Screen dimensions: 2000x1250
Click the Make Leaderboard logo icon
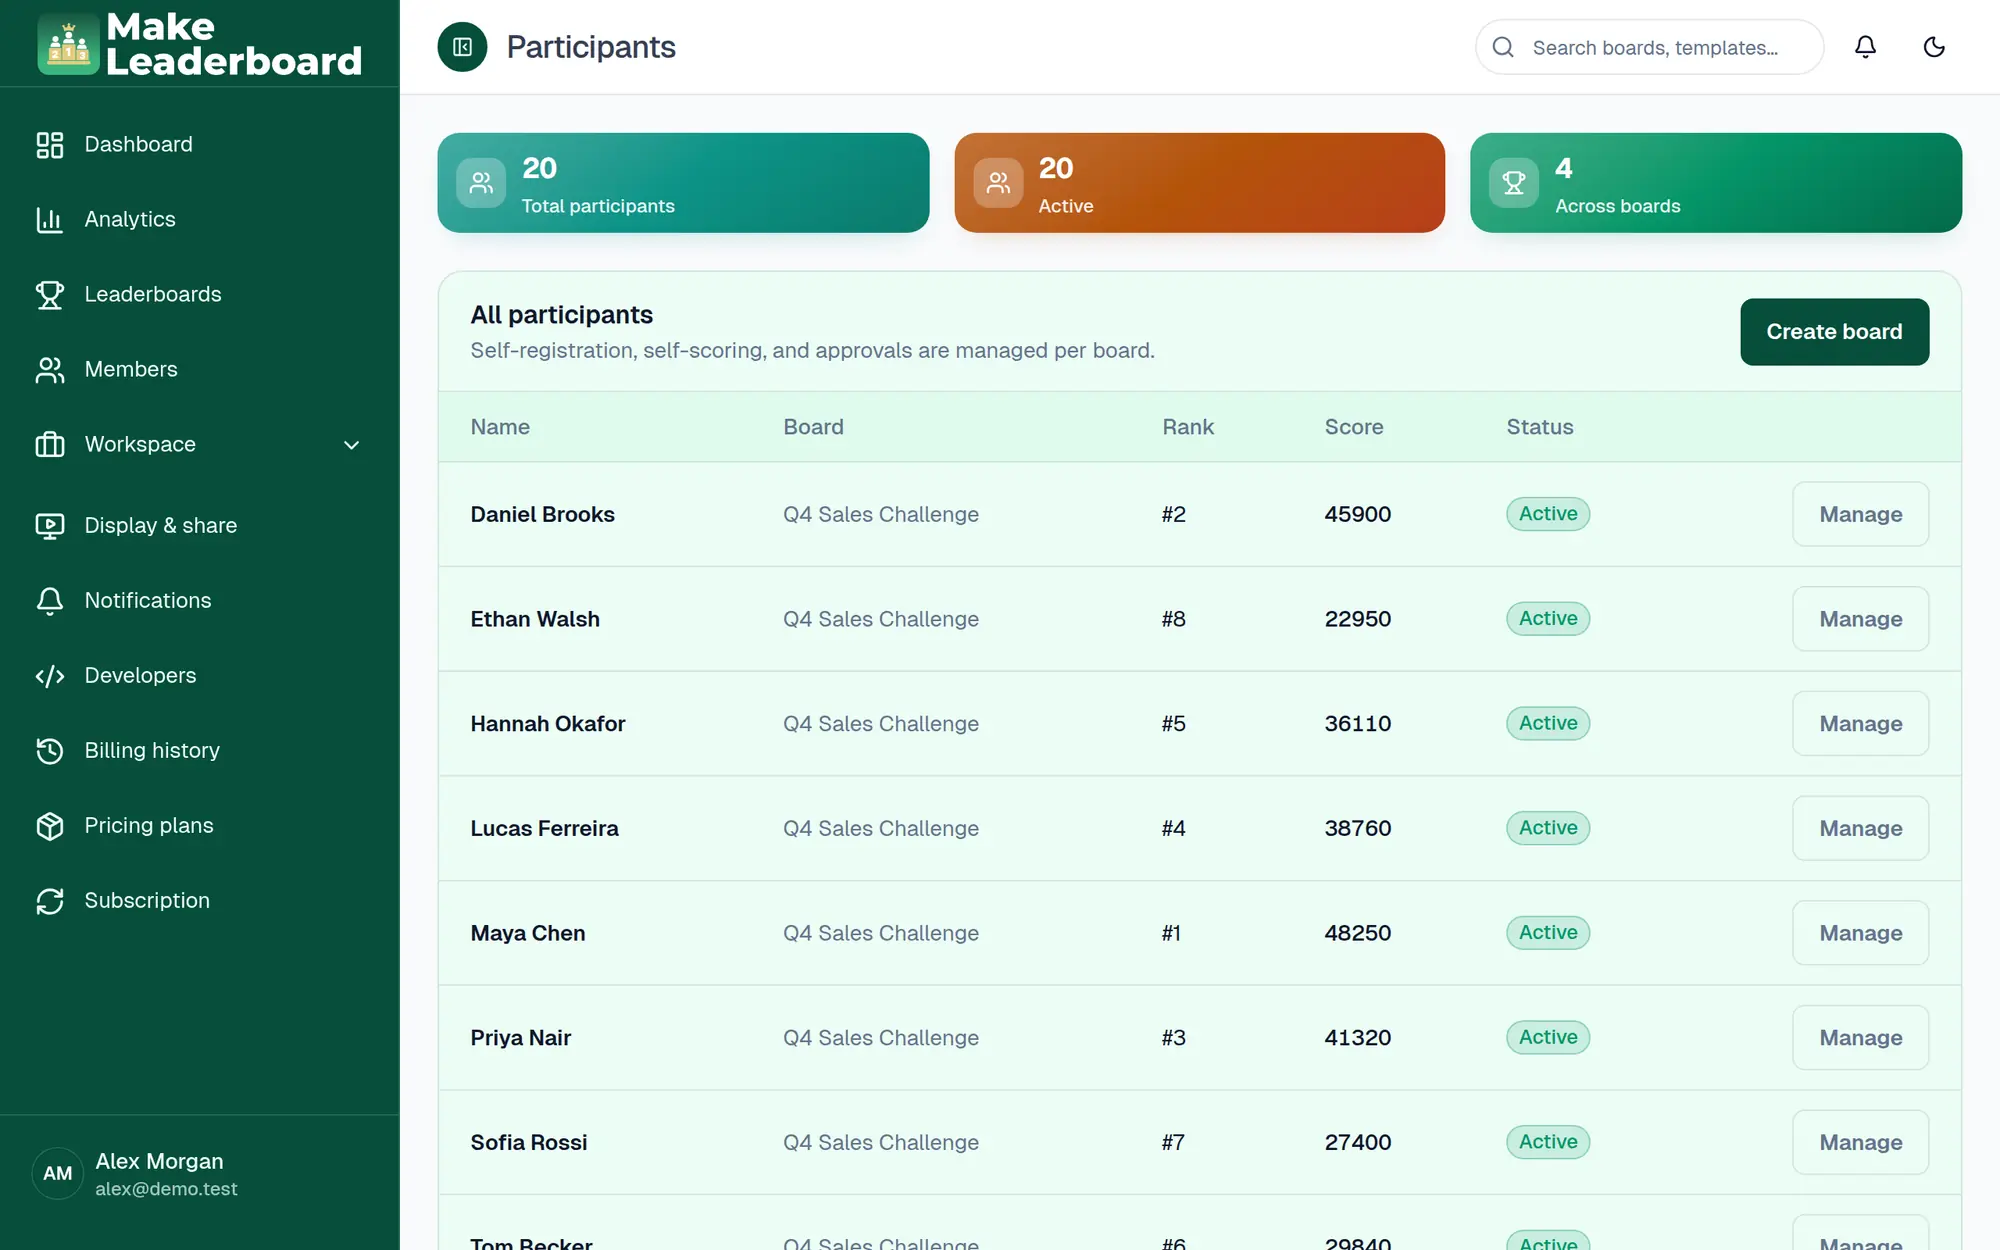point(68,44)
